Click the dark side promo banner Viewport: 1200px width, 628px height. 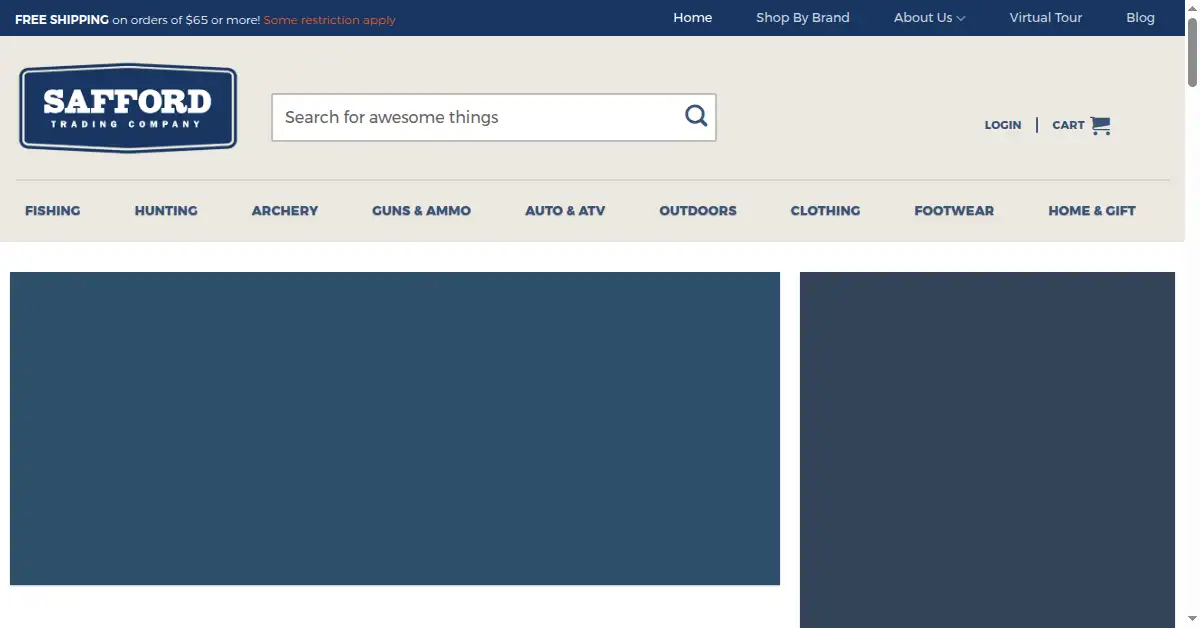click(x=987, y=450)
